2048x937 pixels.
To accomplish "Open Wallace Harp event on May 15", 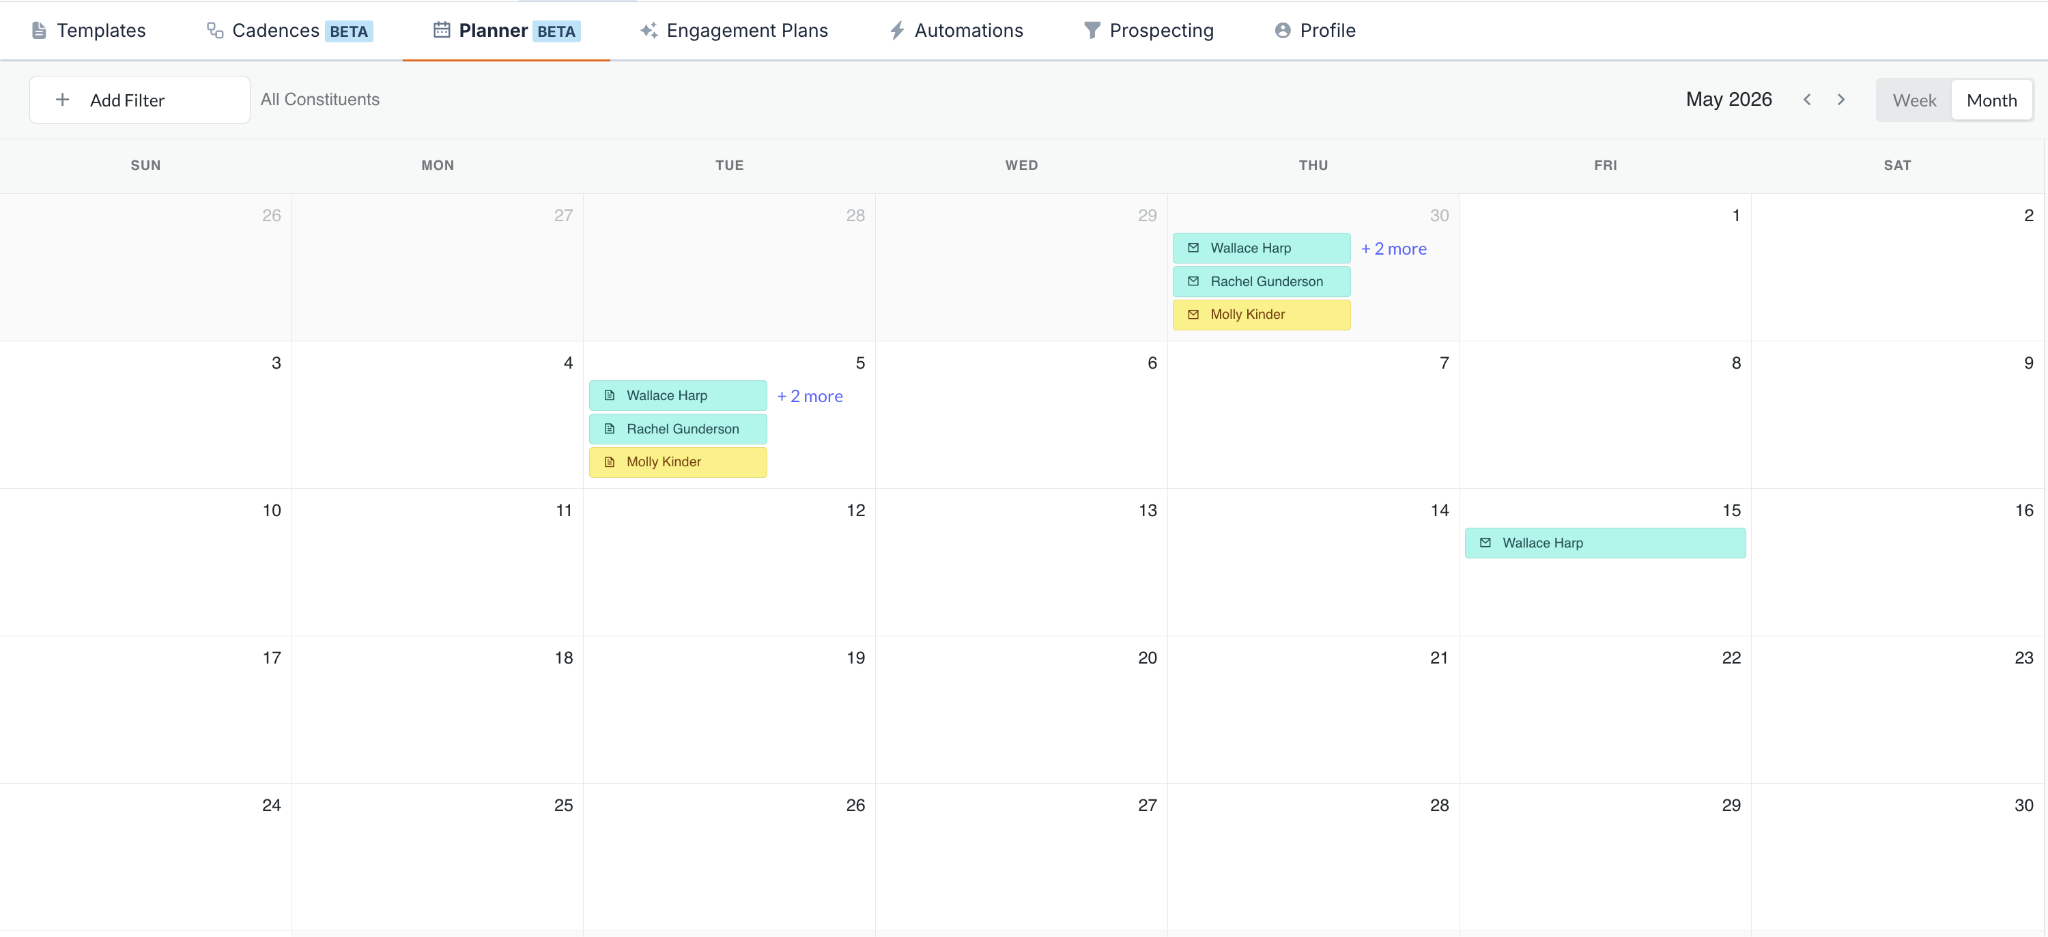I will point(1605,543).
